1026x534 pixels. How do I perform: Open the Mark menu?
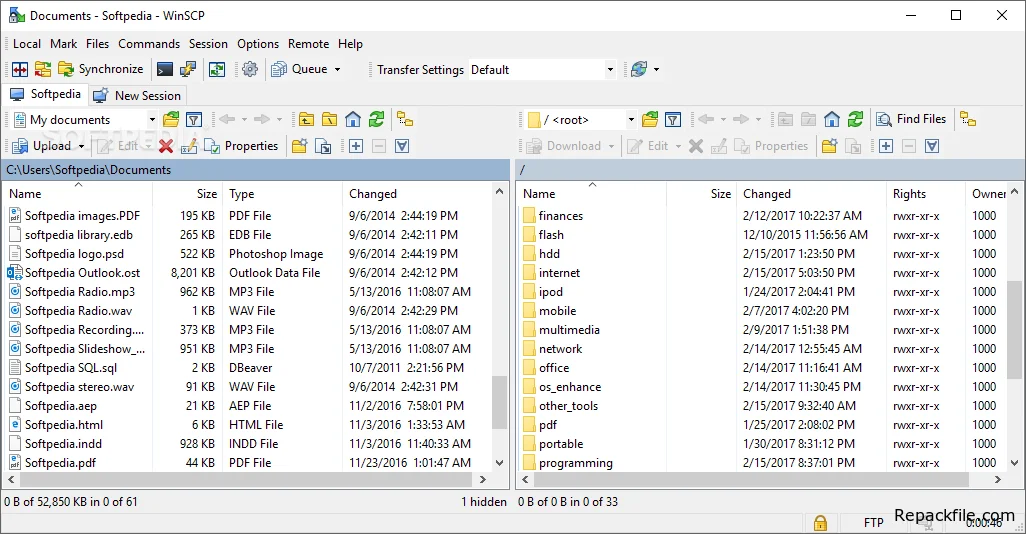pyautogui.click(x=63, y=44)
